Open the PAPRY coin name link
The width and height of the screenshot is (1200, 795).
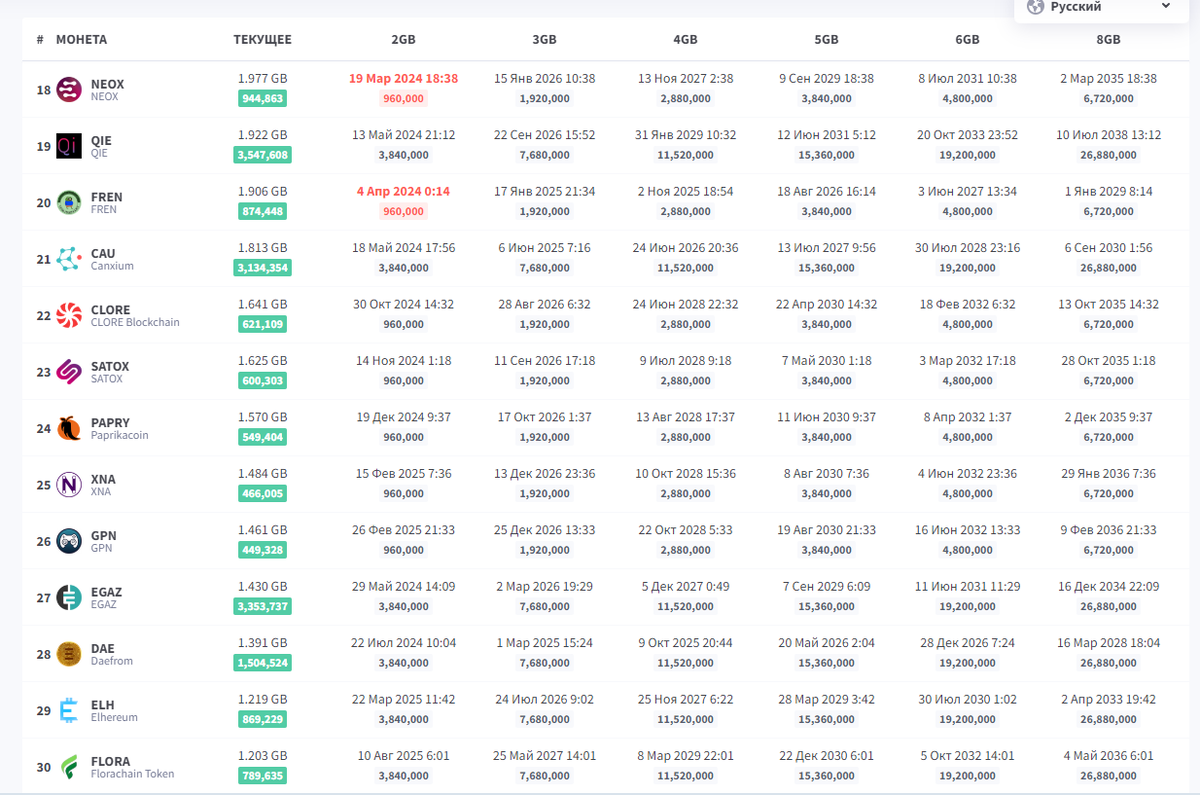(x=110, y=423)
